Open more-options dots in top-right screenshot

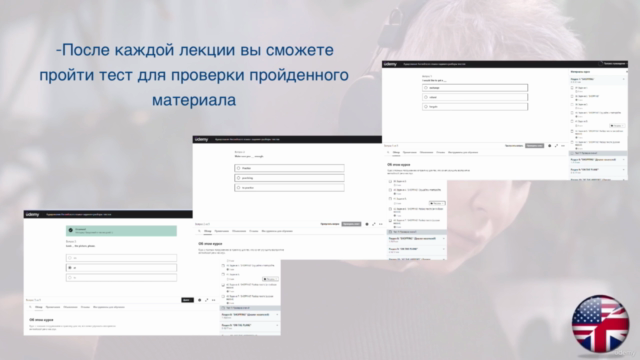point(563,146)
